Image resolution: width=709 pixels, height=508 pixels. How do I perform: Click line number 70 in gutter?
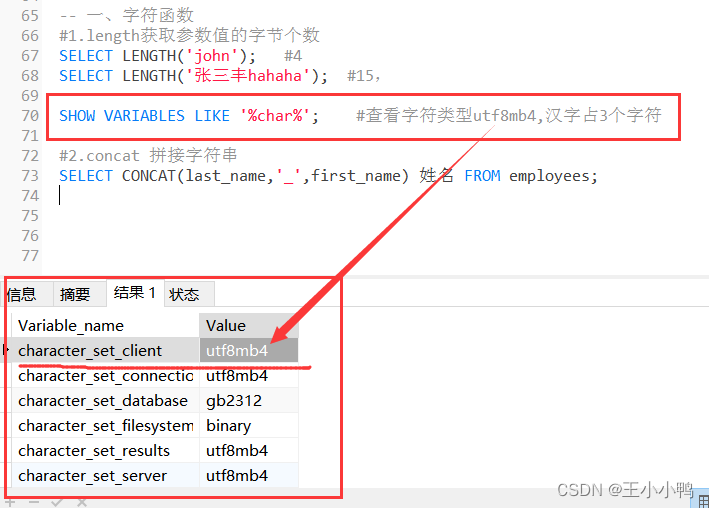click(x=30, y=115)
